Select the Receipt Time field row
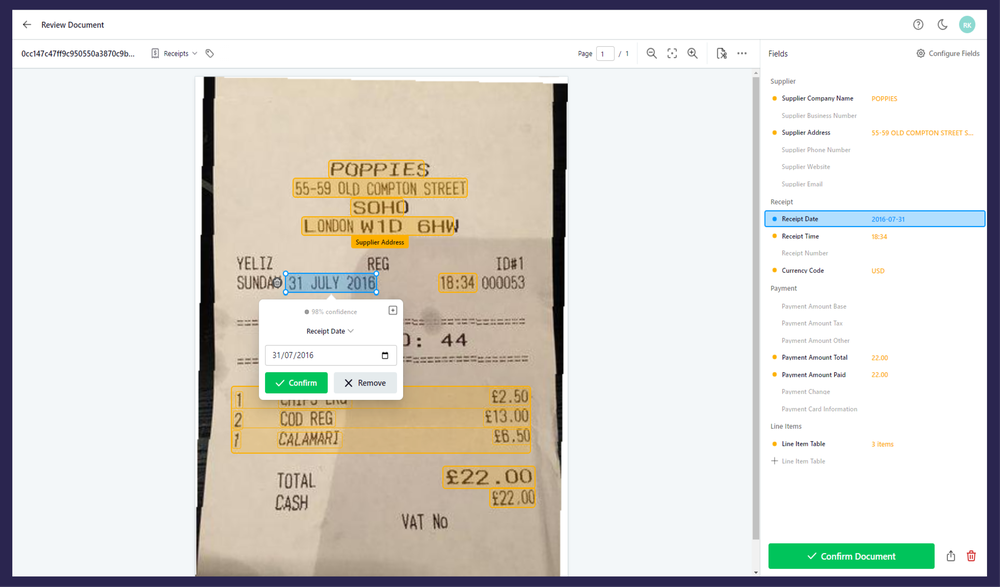Viewport: 1000px width, 587px height. point(875,236)
